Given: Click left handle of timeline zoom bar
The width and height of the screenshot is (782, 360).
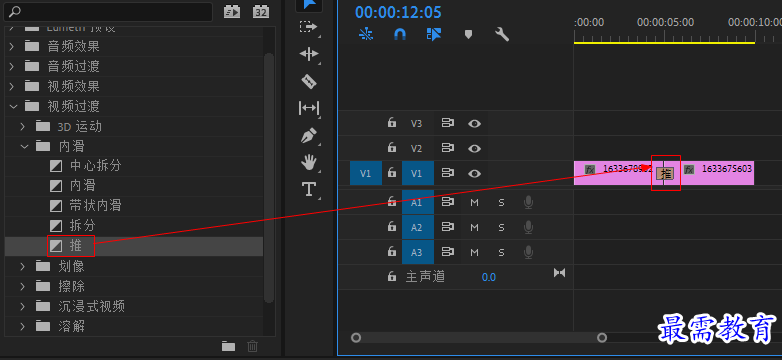Looking at the screenshot, I should (x=356, y=338).
